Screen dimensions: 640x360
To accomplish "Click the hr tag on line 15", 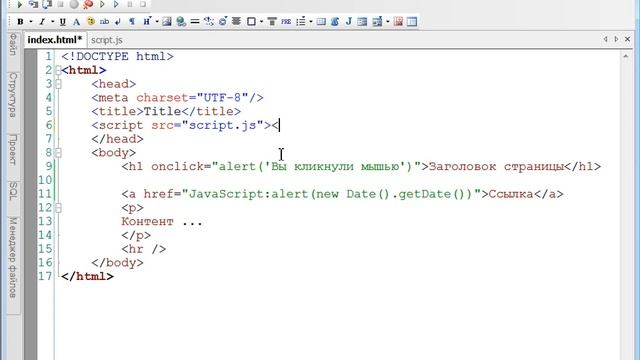I will 144,249.
